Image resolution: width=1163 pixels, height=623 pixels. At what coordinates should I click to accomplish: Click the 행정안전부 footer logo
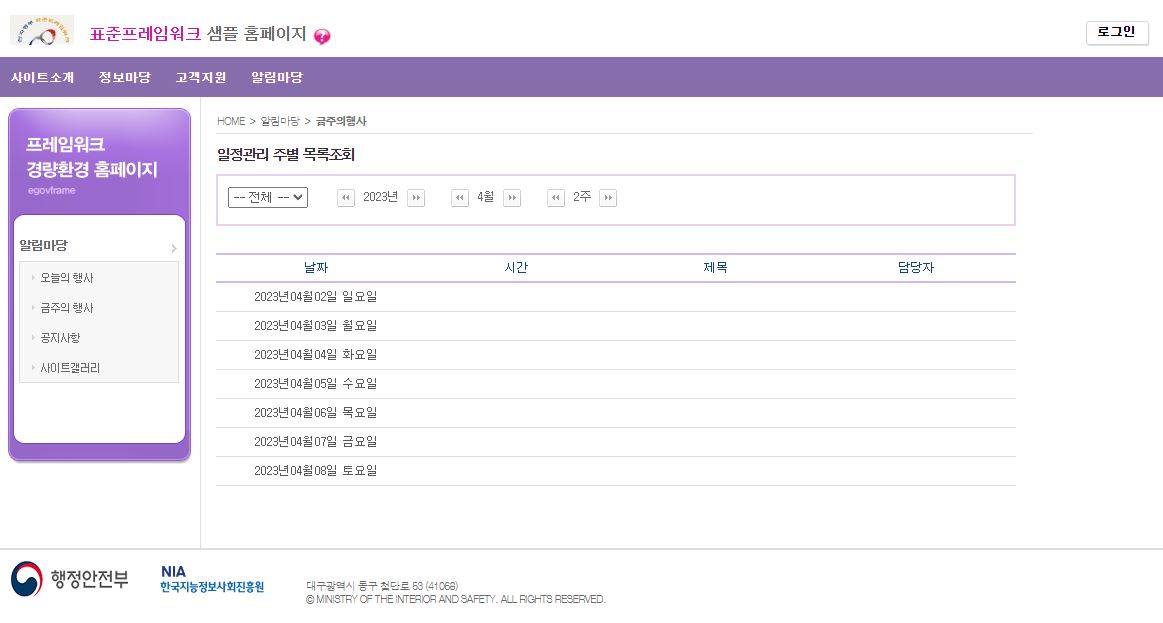click(70, 580)
